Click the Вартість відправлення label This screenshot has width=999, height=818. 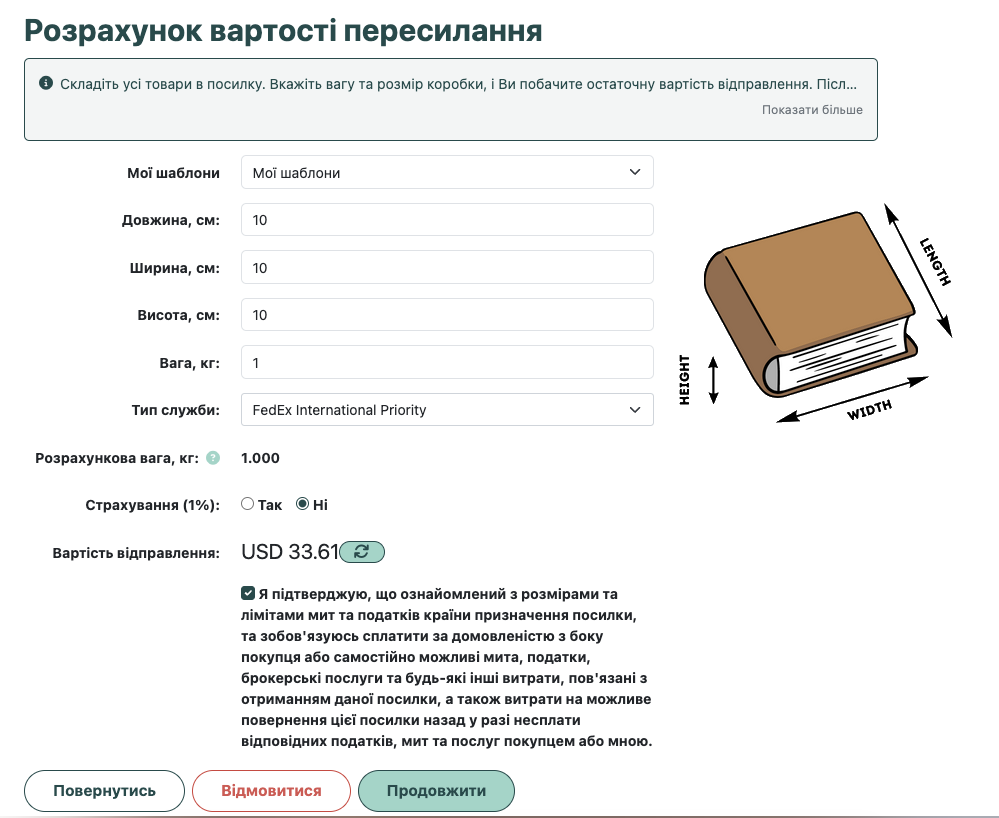(x=136, y=553)
